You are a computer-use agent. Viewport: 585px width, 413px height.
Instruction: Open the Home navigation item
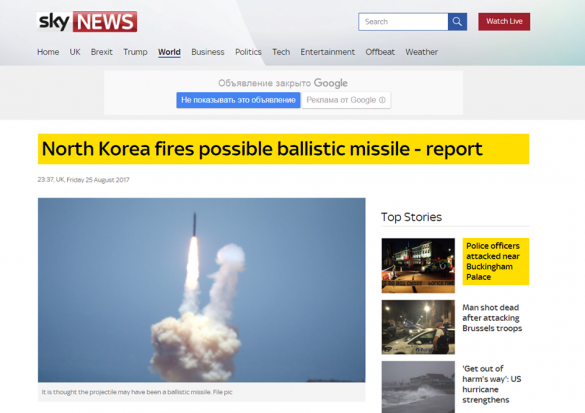pyautogui.click(x=48, y=52)
